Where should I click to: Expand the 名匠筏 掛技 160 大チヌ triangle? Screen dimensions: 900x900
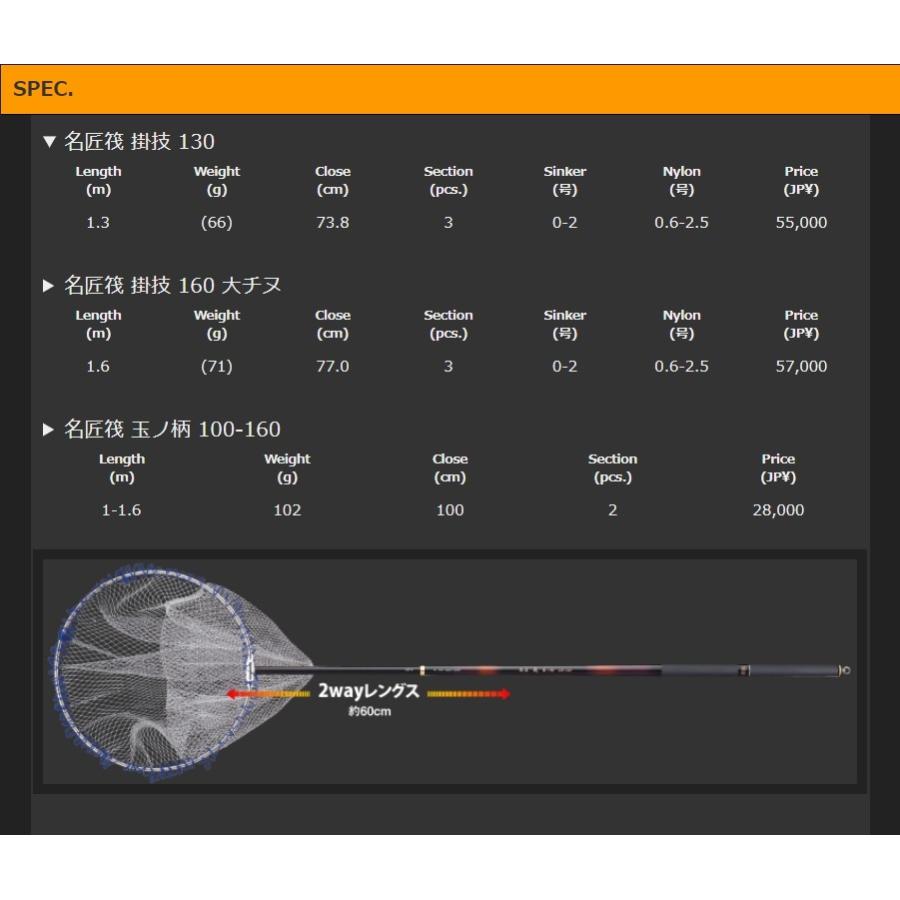click(48, 286)
